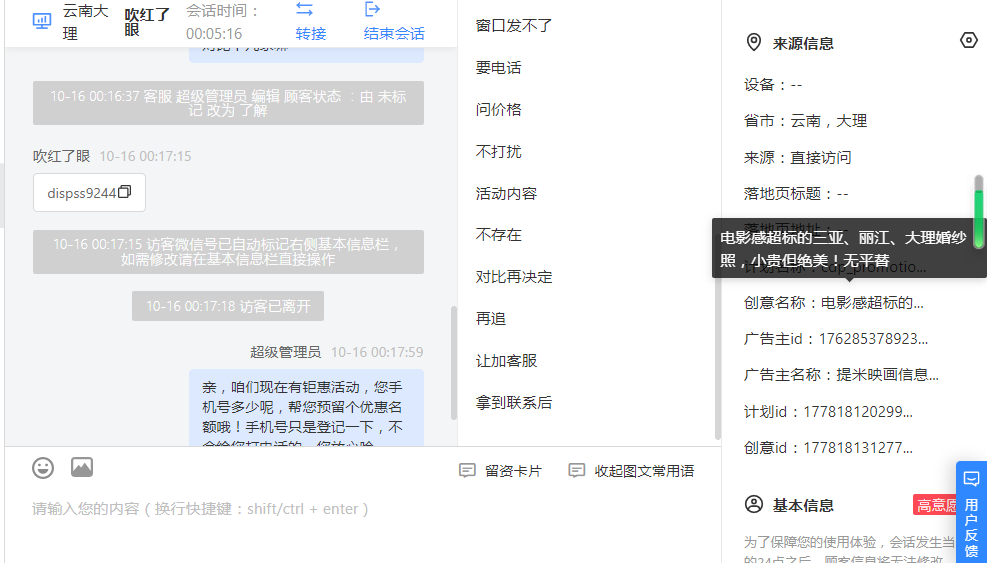Open the emoji picker smiley icon

(43, 468)
